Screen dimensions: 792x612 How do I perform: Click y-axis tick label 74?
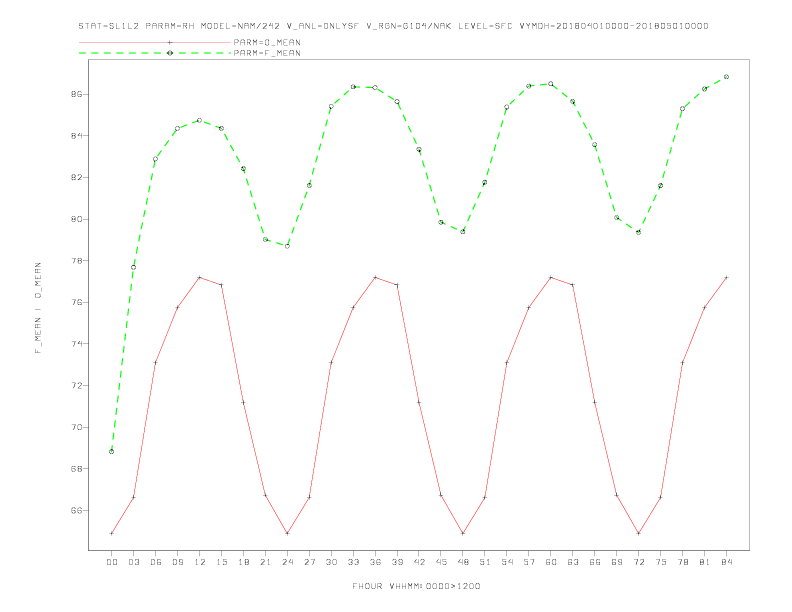(76, 344)
